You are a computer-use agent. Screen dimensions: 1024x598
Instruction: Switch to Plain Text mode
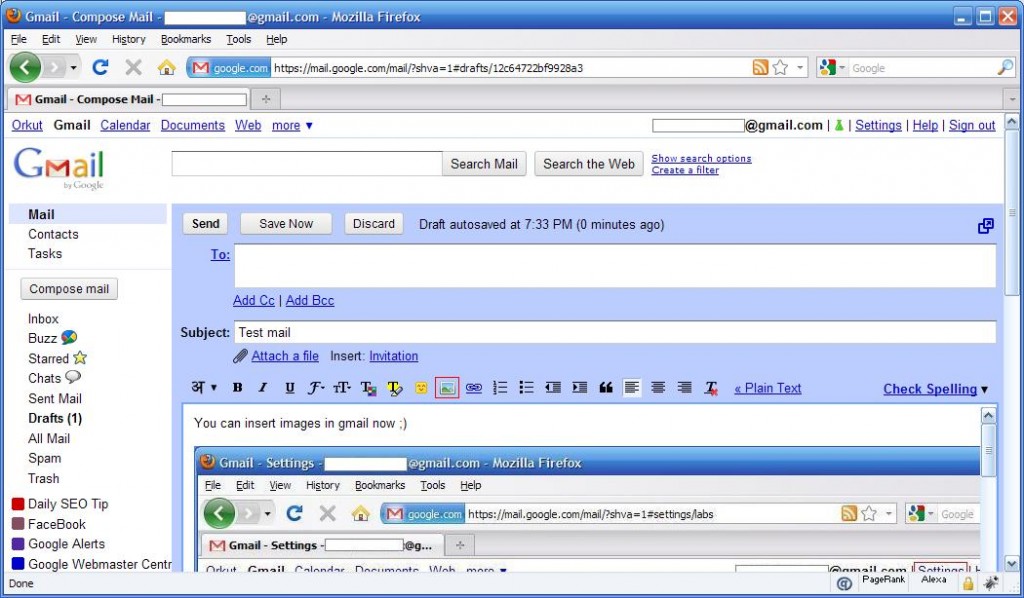coord(767,388)
